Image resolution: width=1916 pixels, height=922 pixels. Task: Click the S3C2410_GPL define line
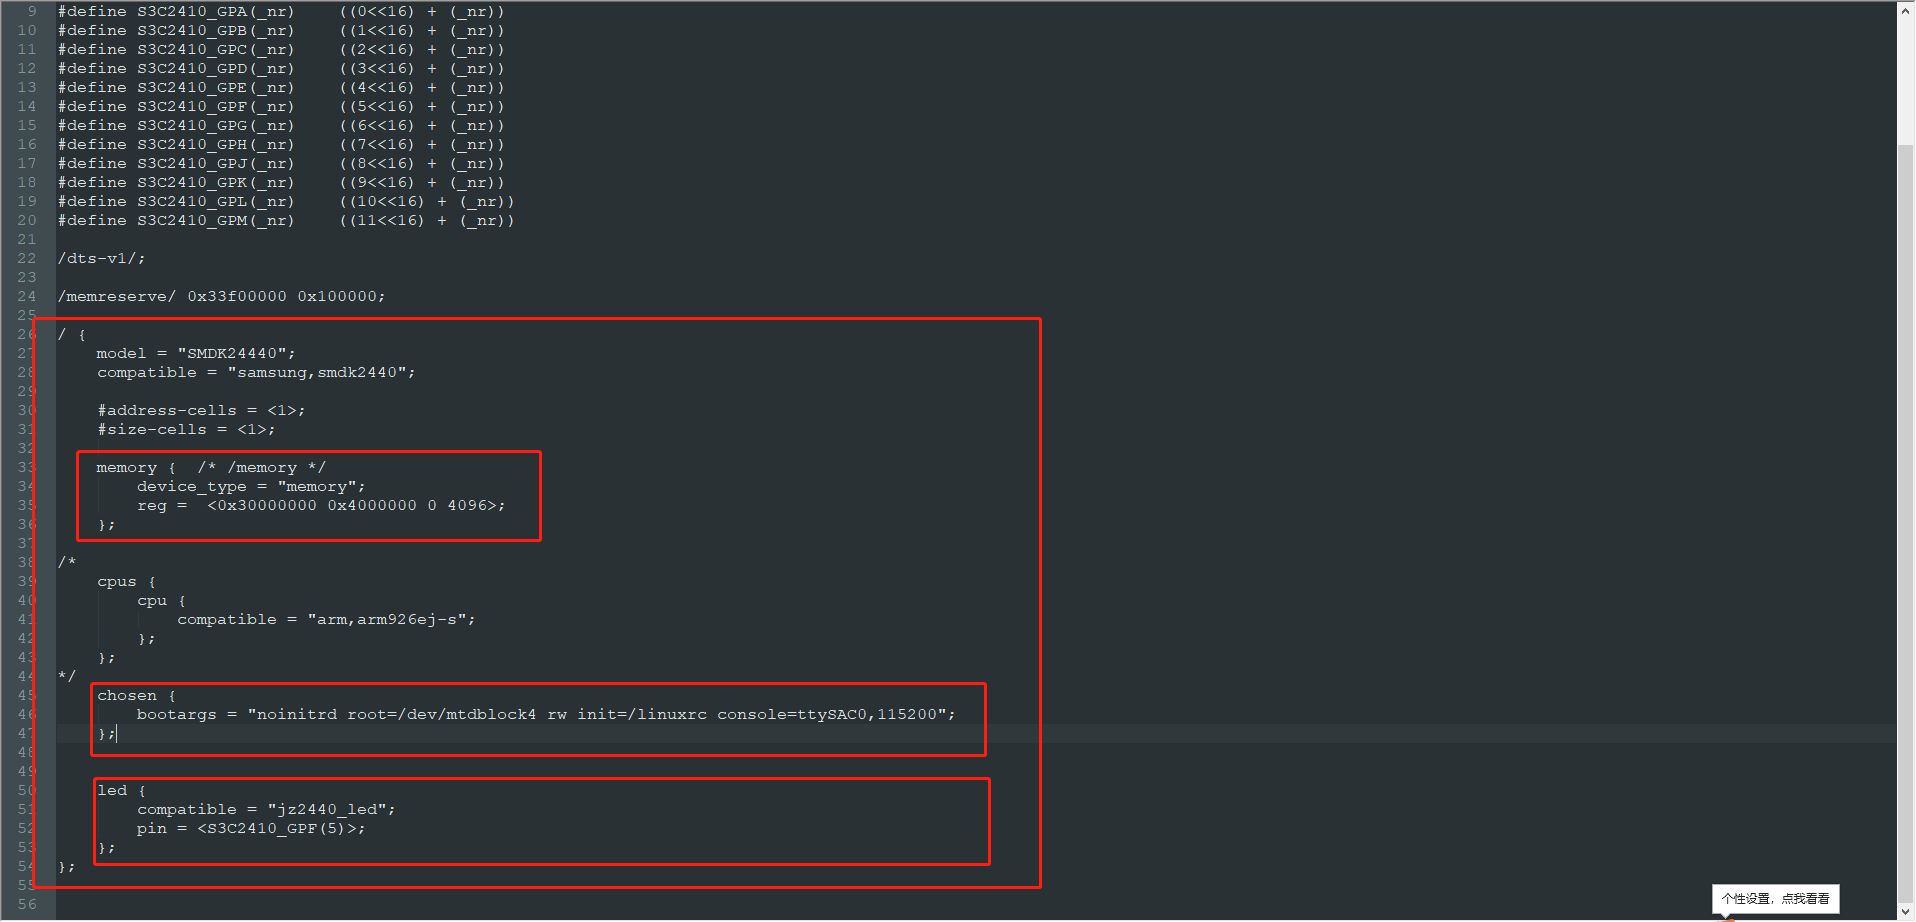coord(286,202)
